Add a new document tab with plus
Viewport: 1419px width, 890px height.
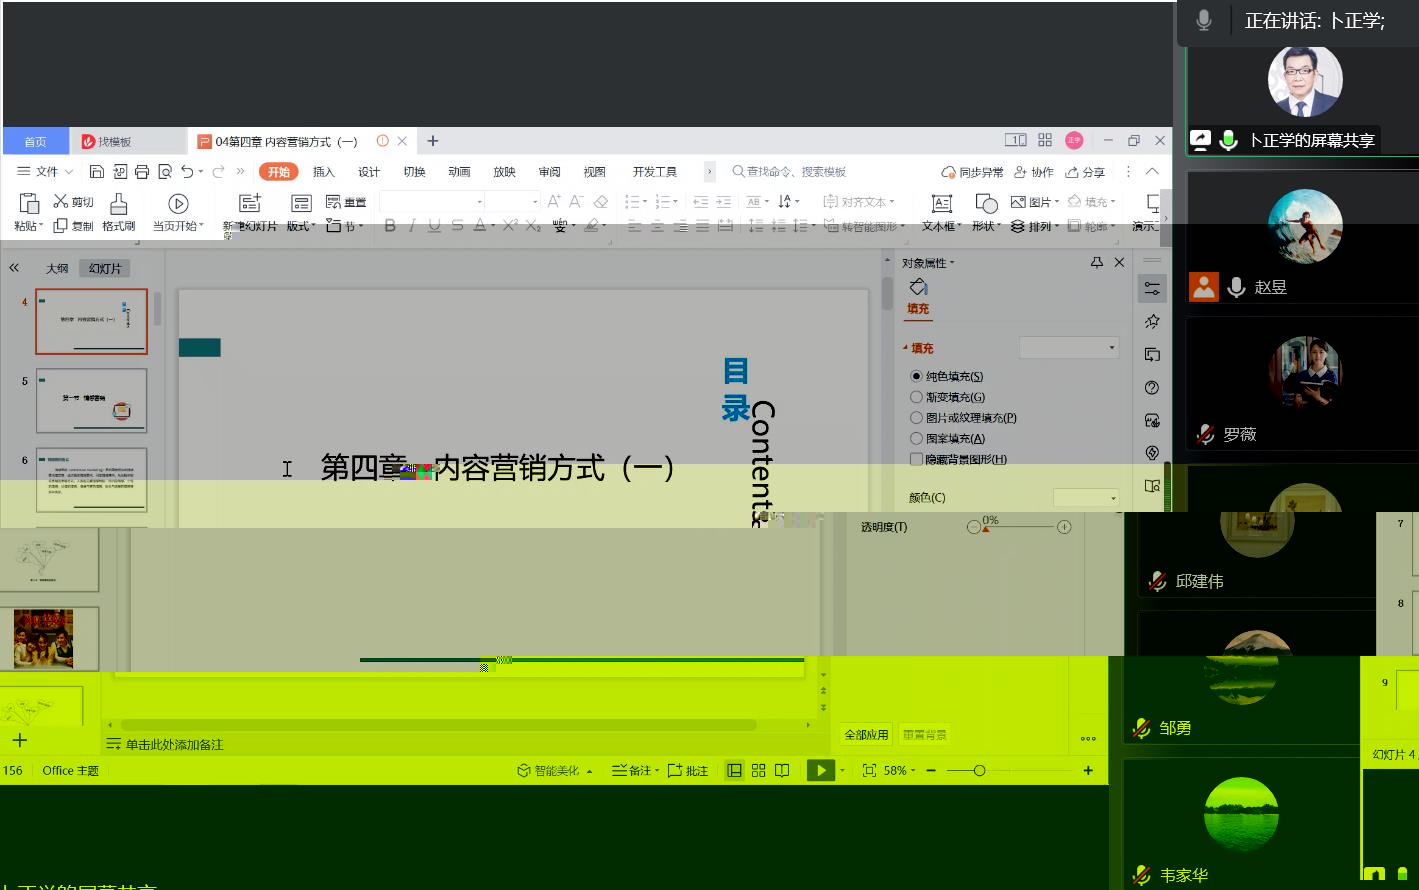pos(433,141)
